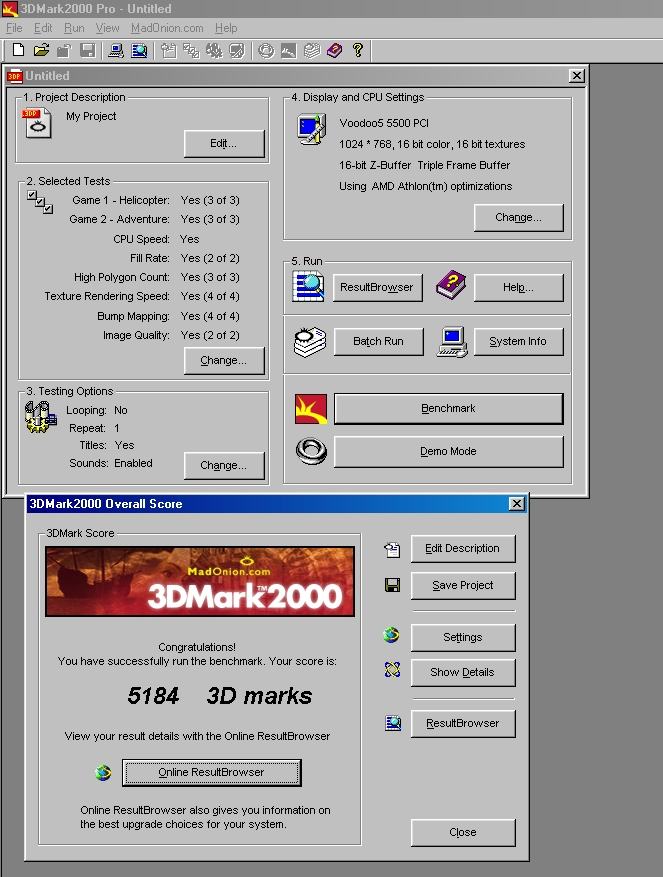Launch Demo Mode button
Screen dimensions: 663x877
coord(449,451)
